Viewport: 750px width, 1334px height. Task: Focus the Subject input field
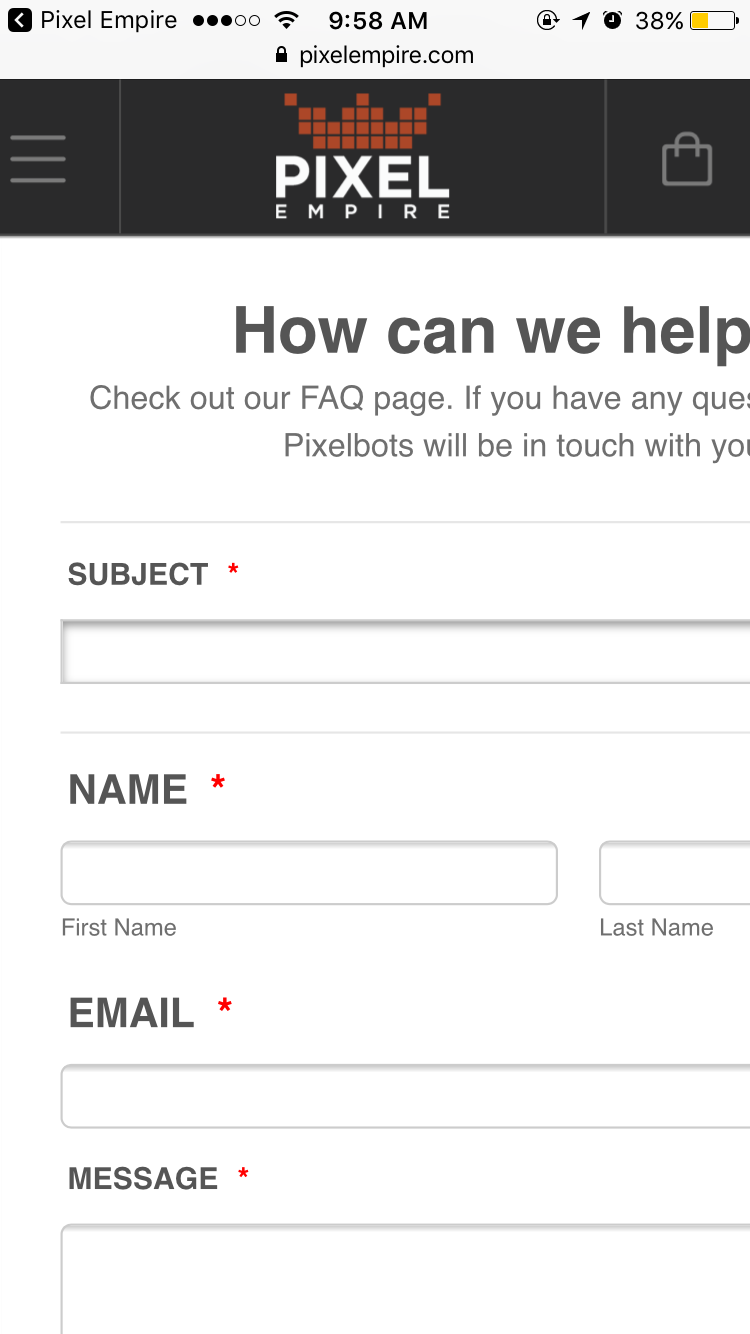(405, 652)
